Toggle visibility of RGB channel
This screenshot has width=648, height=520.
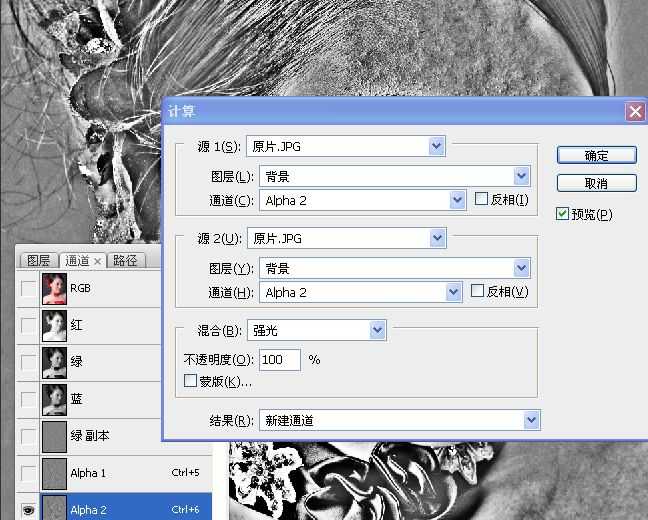pos(28,289)
